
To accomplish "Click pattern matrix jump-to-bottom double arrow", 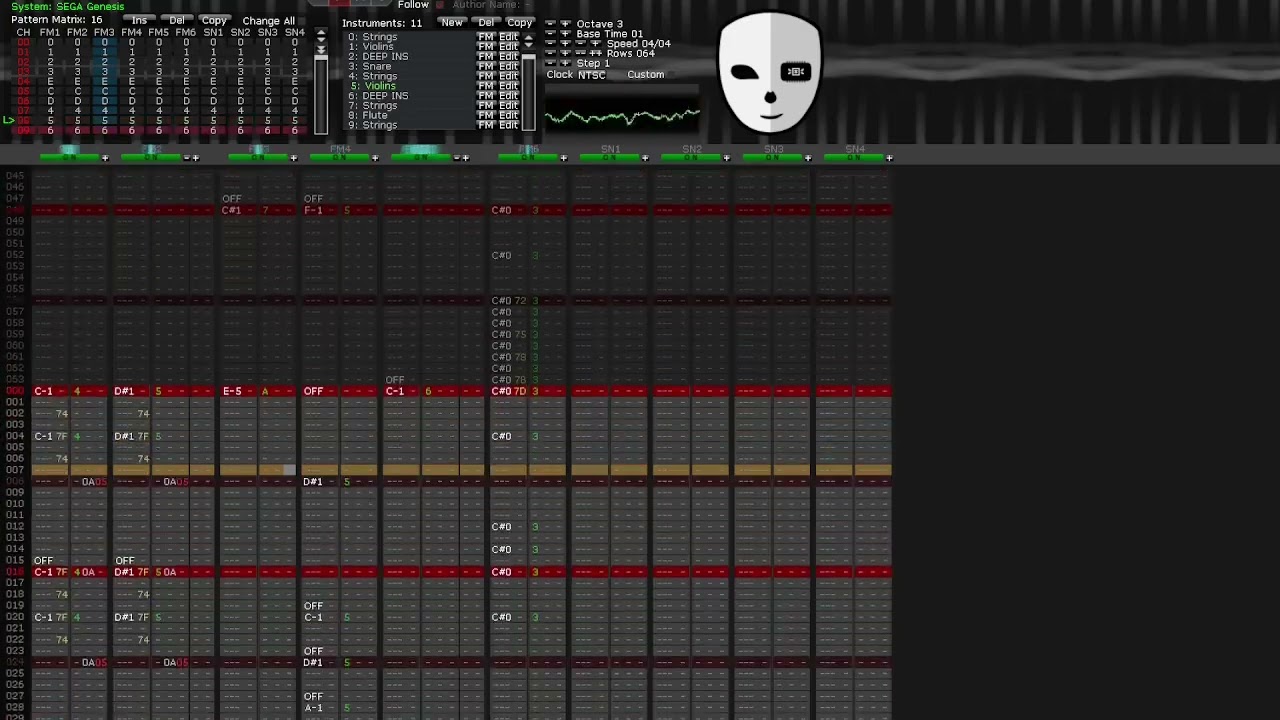I will coord(321,49).
